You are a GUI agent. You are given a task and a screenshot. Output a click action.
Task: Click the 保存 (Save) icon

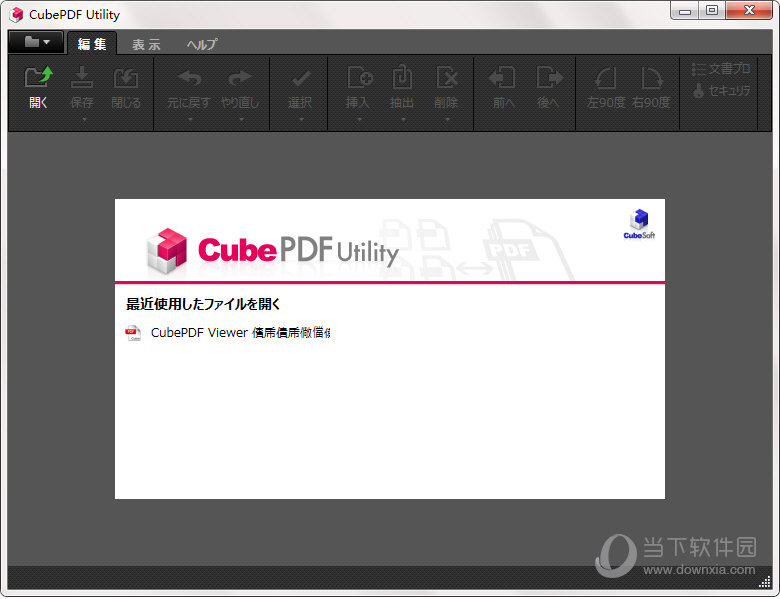coord(82,77)
